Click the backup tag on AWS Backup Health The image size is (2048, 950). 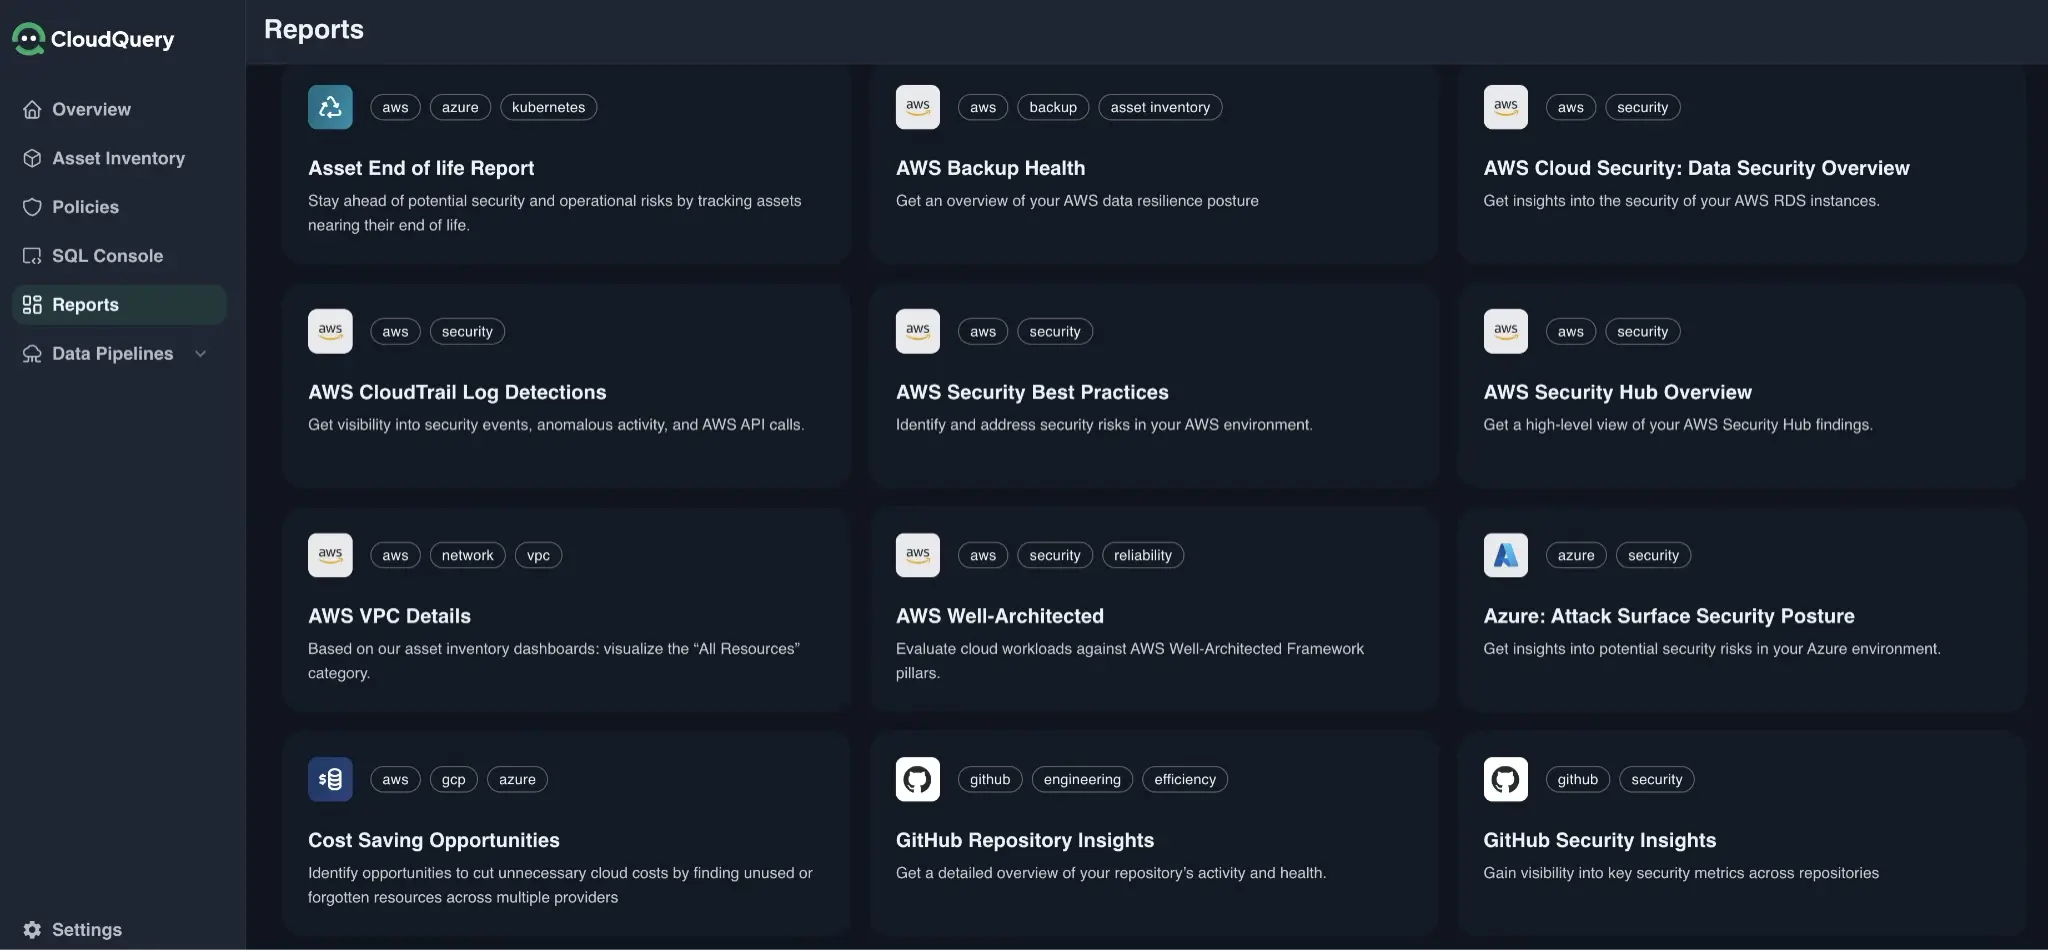click(1053, 107)
